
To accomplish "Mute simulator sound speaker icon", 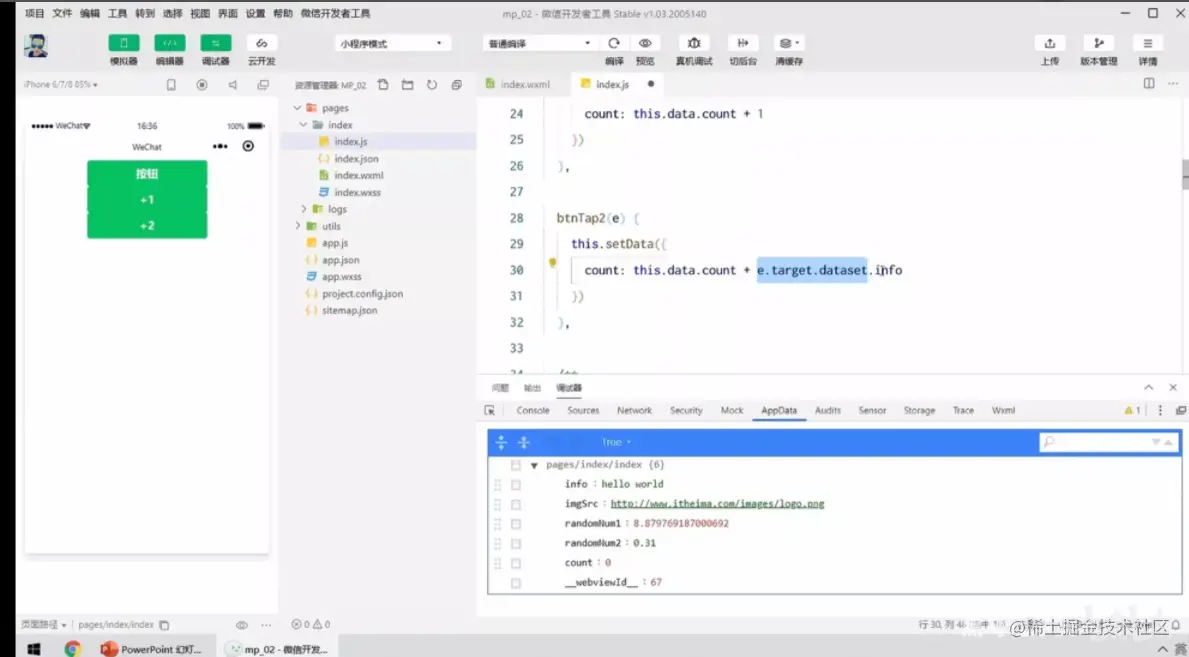I will pos(233,85).
